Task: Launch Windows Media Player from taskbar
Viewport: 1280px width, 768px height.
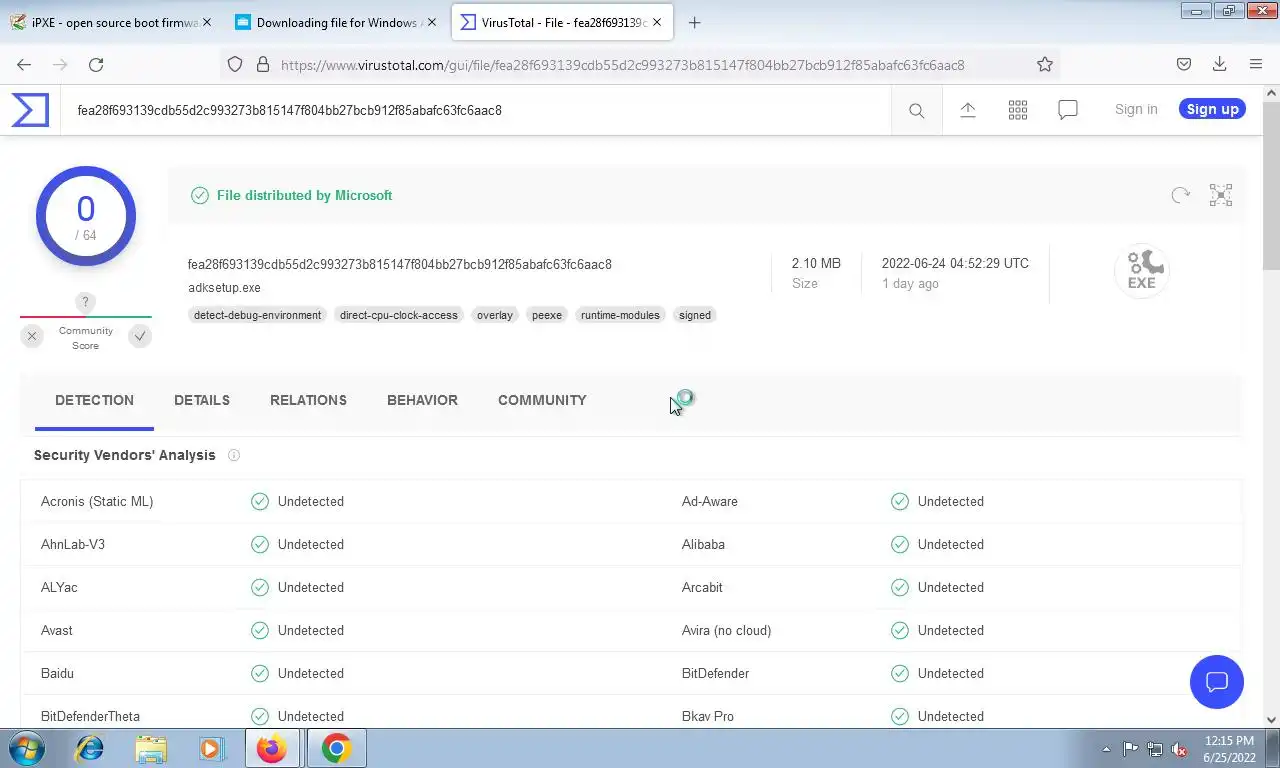Action: [211, 748]
